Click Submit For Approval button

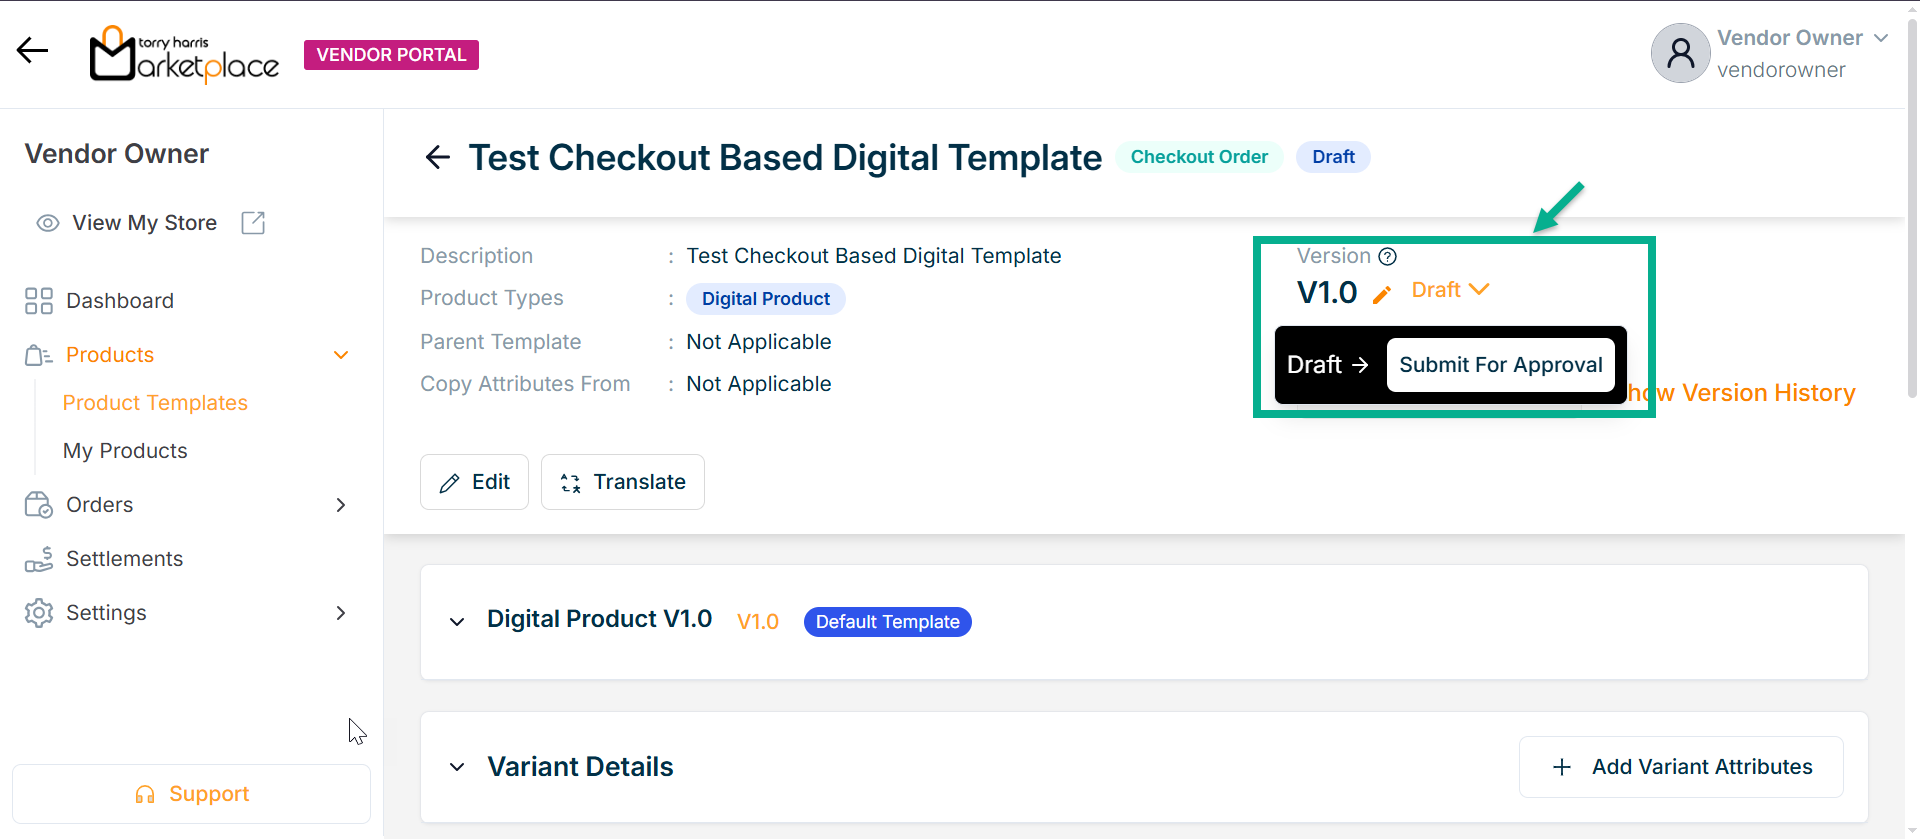click(1500, 365)
